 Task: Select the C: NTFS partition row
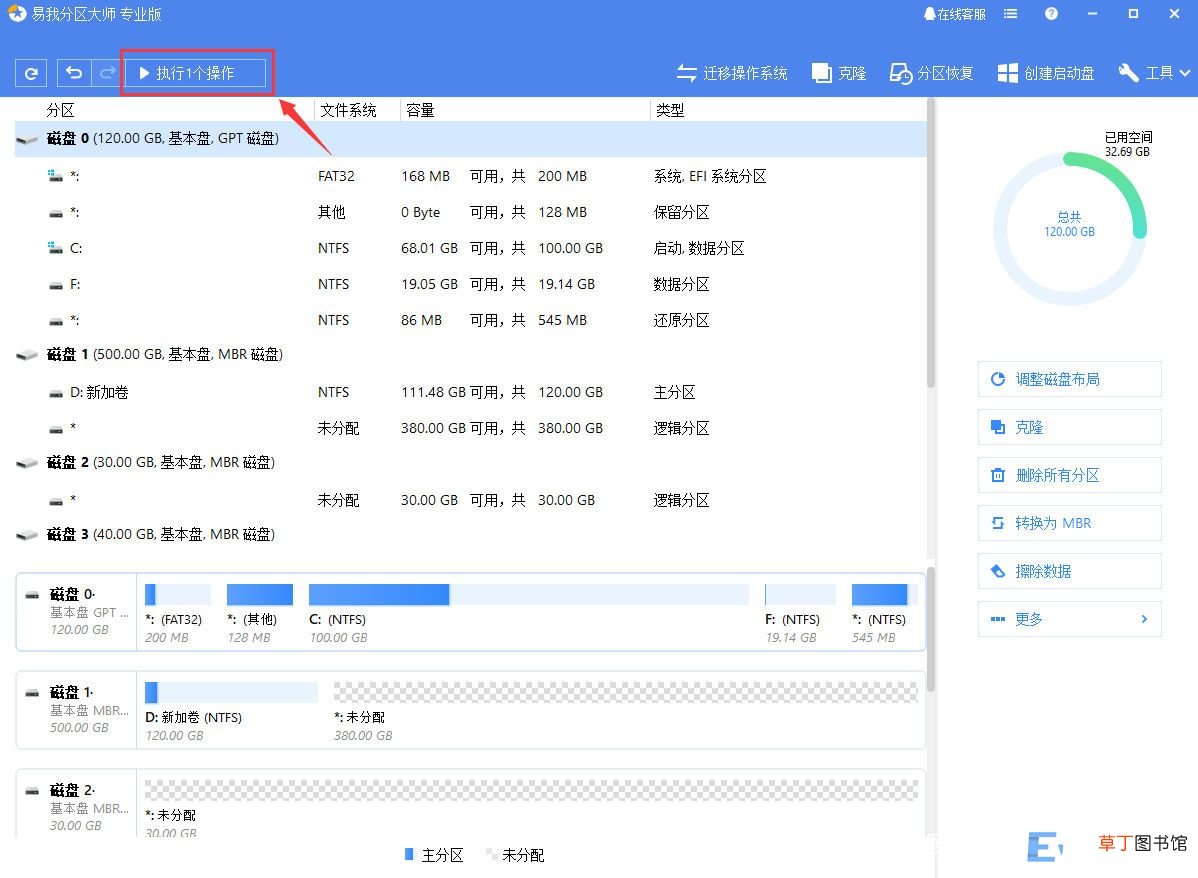pos(471,248)
